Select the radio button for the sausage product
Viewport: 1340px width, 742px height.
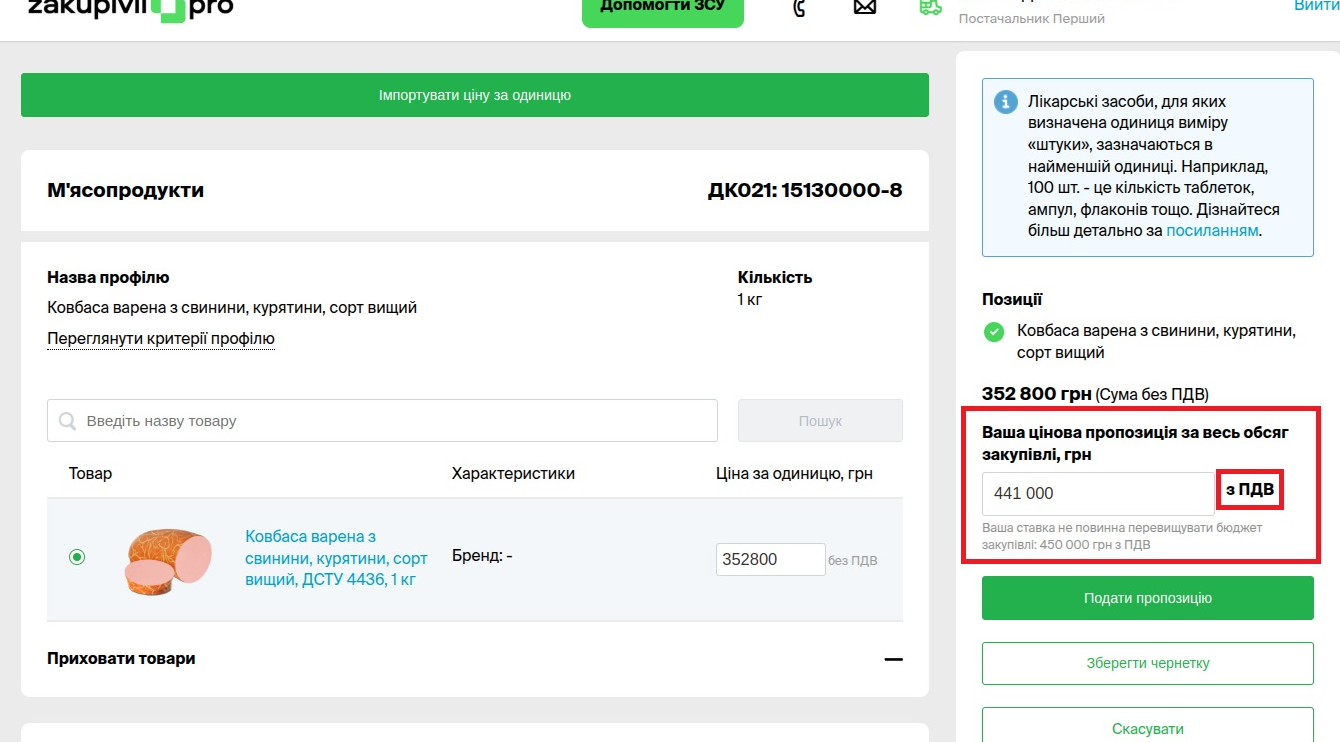click(x=77, y=557)
